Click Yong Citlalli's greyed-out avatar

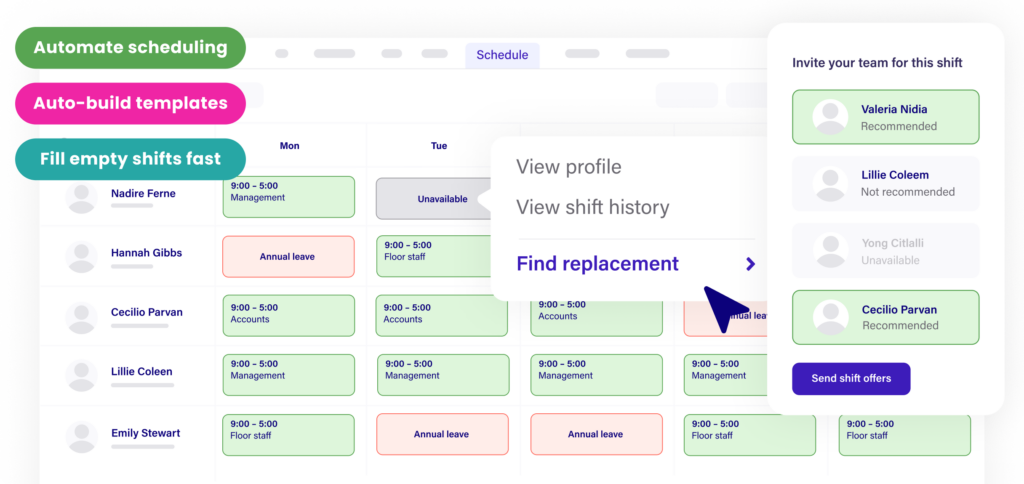[830, 251]
